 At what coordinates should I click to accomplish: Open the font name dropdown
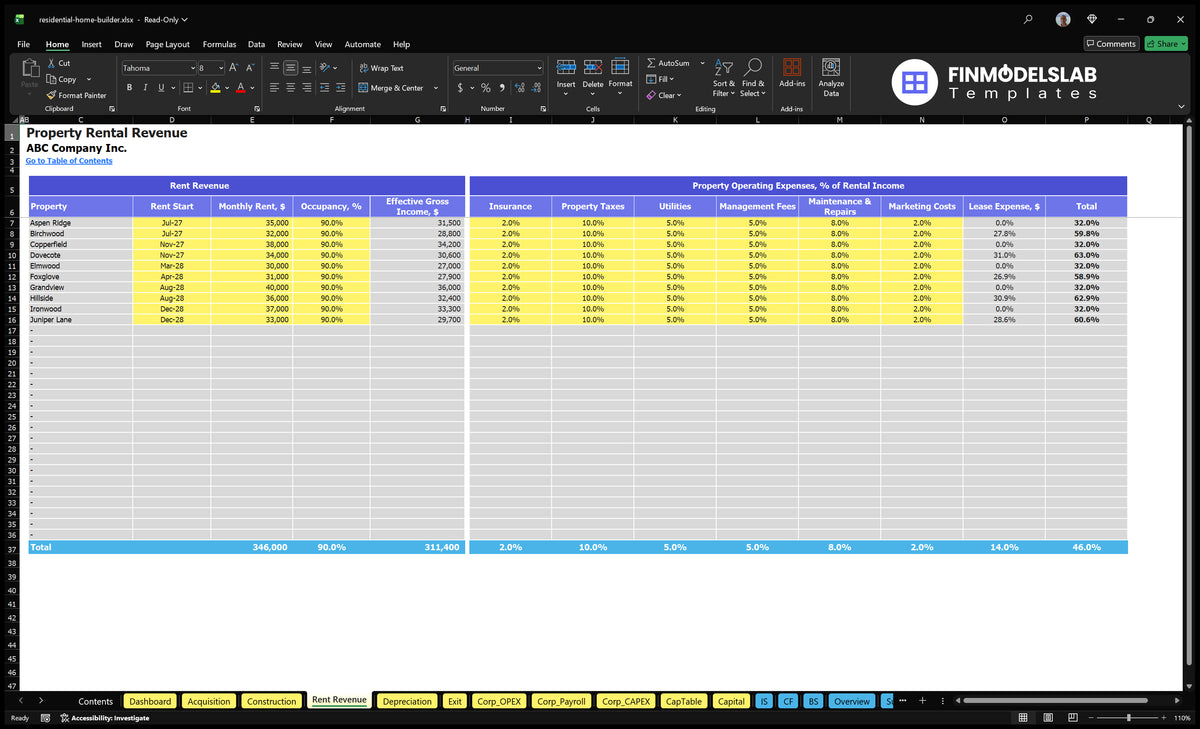point(191,68)
